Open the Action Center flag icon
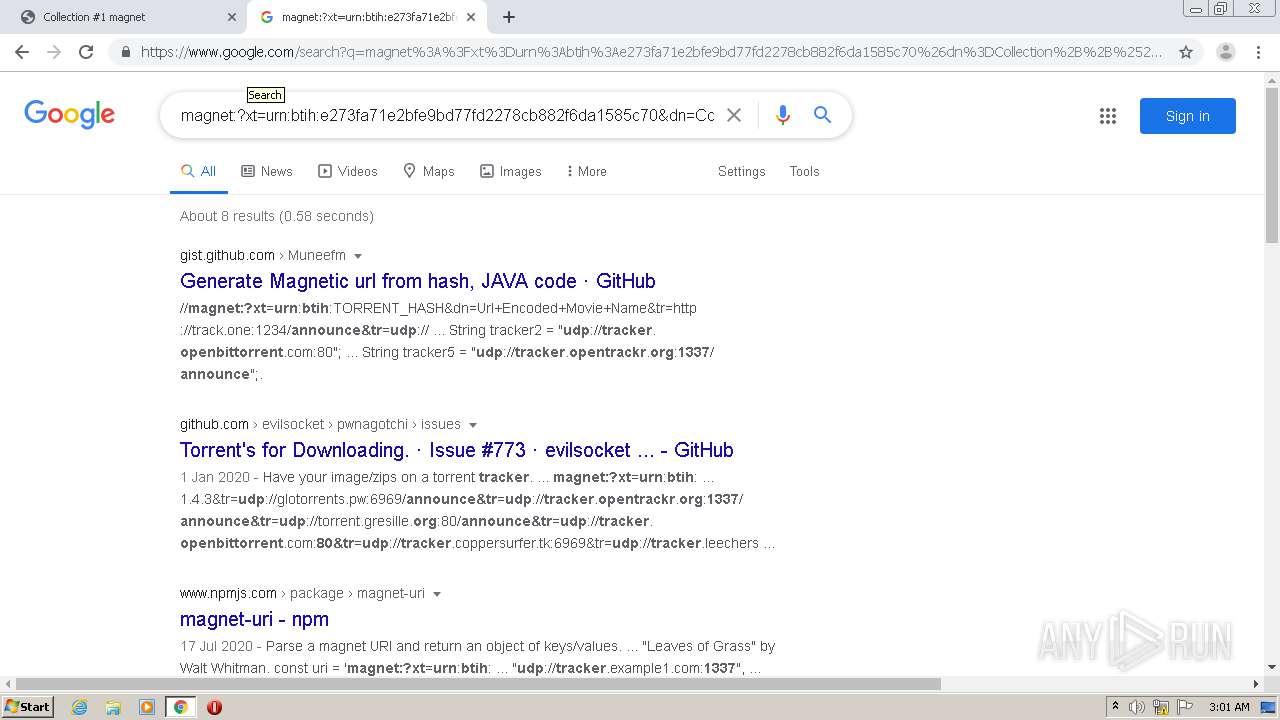 [x=1184, y=707]
